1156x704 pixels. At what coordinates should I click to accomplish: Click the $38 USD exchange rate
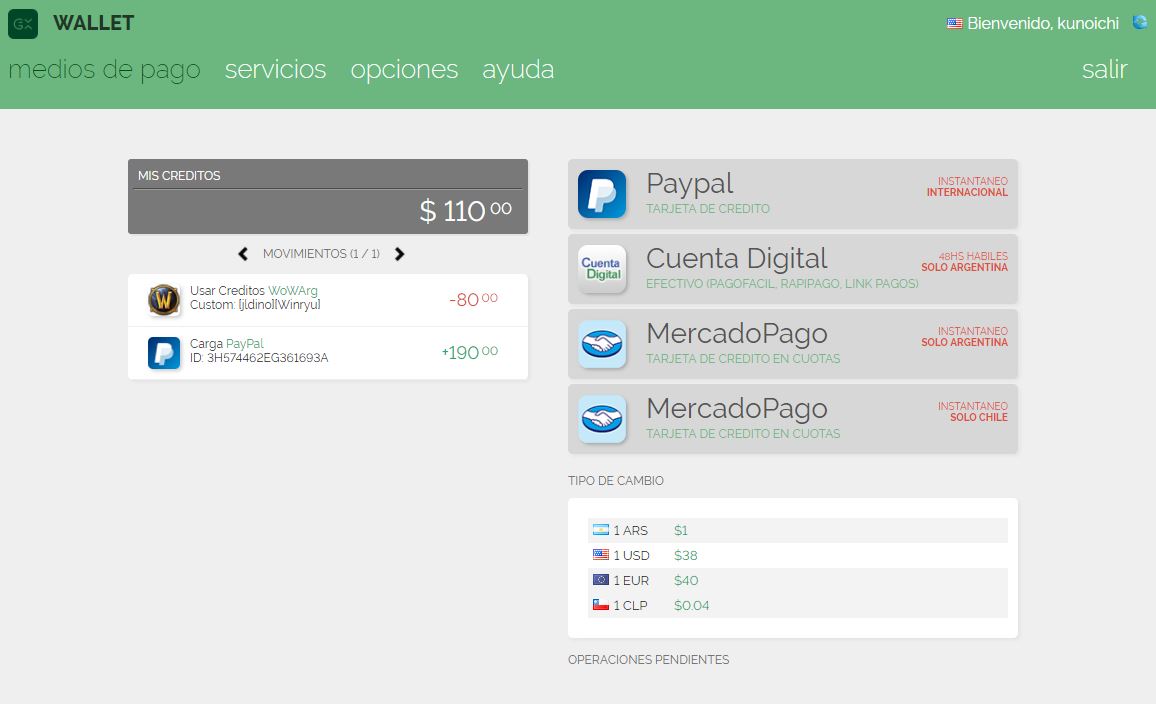tap(686, 555)
